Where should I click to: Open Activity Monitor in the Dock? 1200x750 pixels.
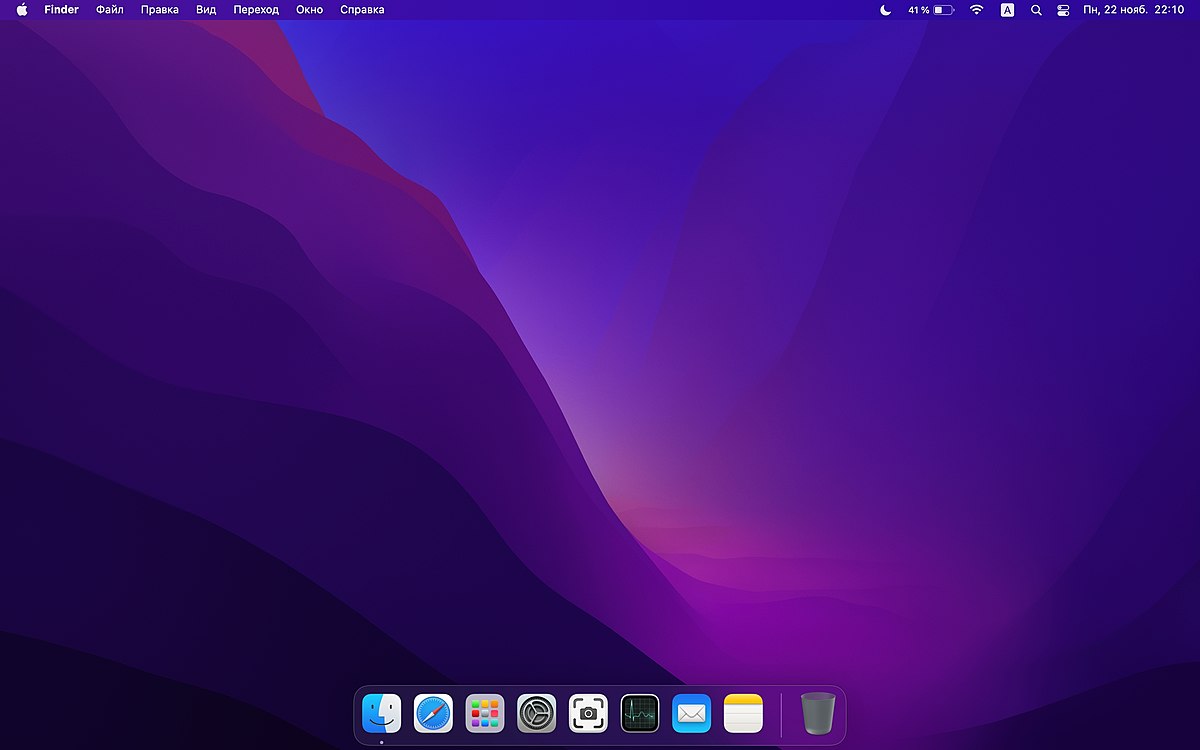coord(640,713)
